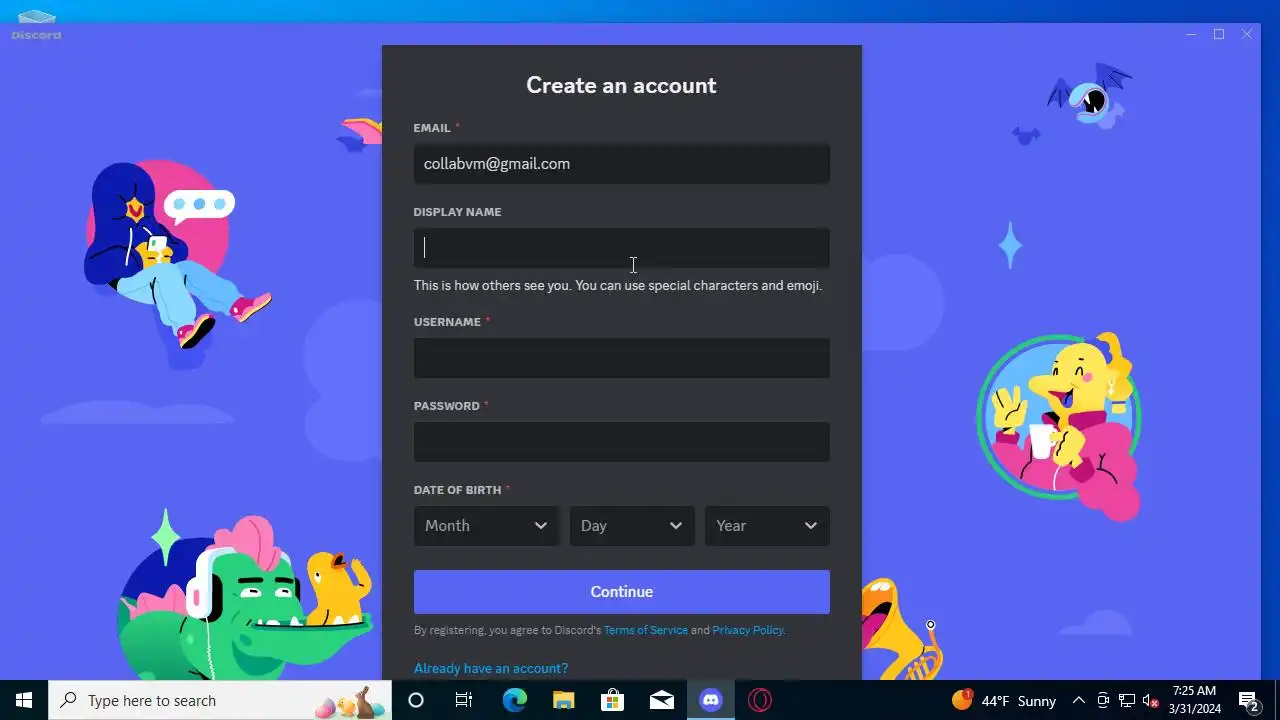Click the Discord taskbar icon
Image resolution: width=1280 pixels, height=720 pixels.
point(711,700)
